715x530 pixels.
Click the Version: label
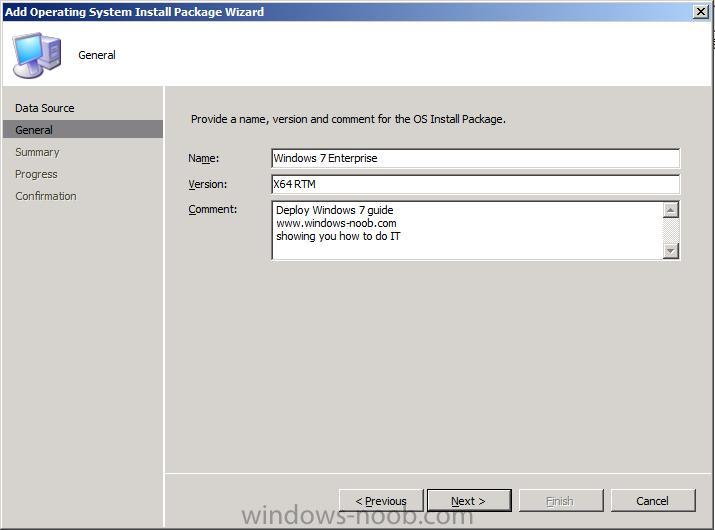(x=207, y=184)
